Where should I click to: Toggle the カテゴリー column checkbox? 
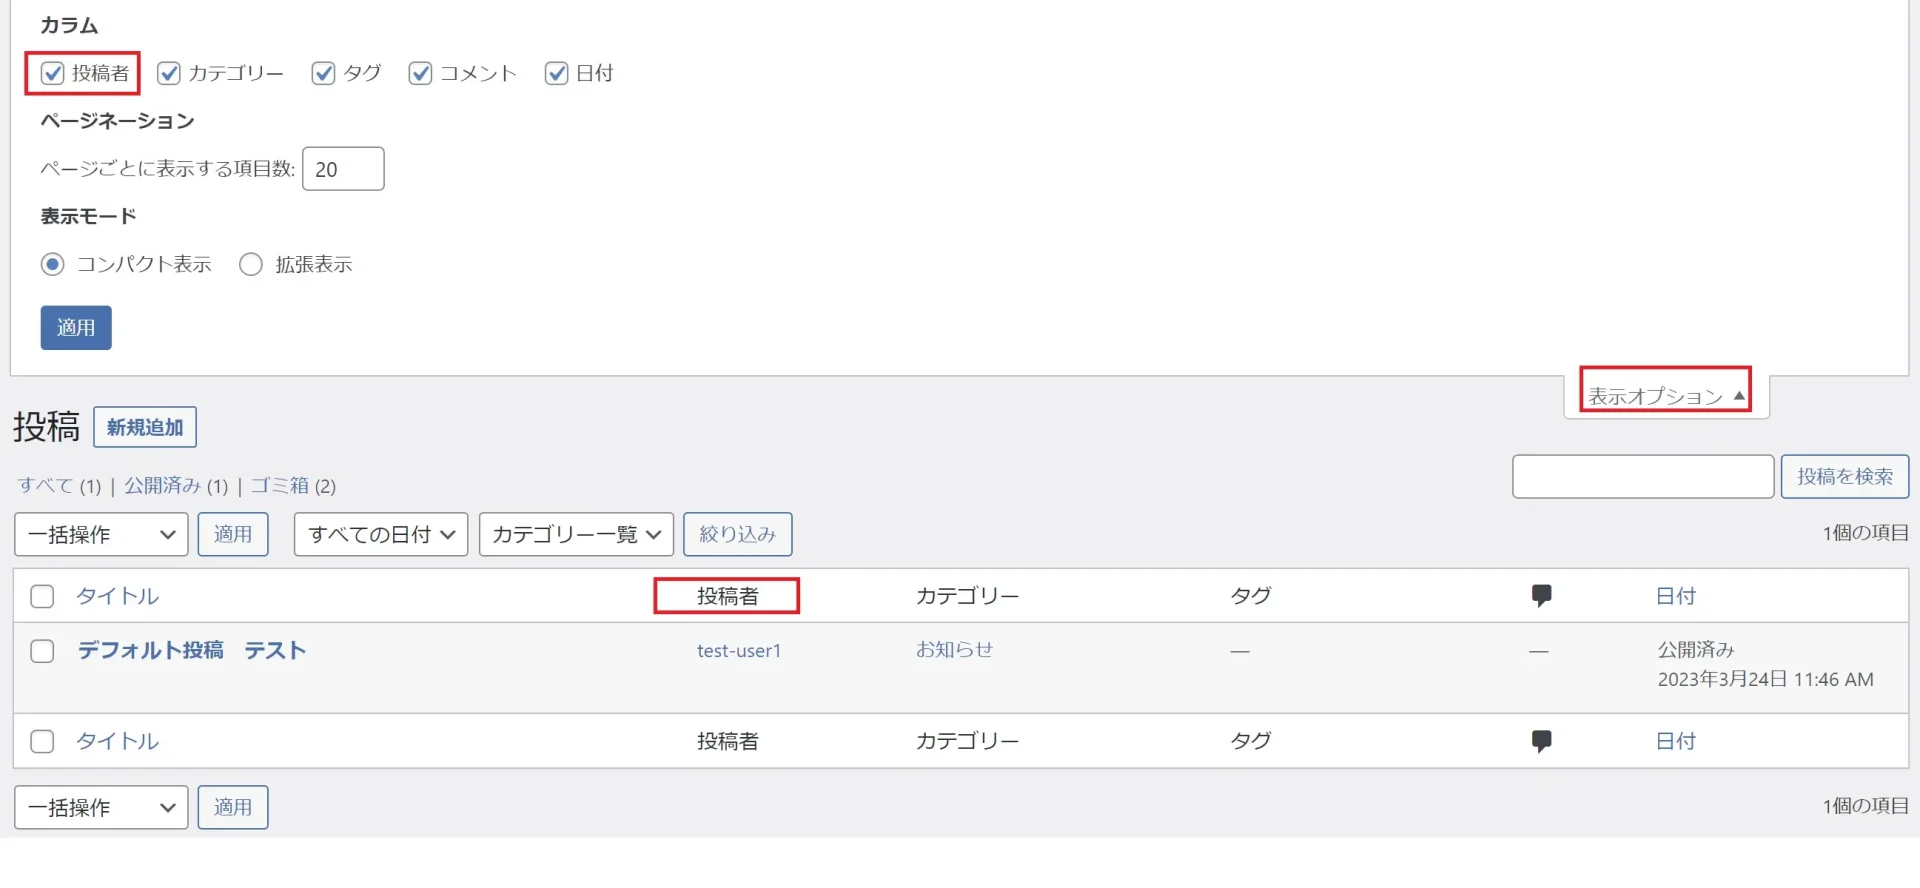[169, 73]
